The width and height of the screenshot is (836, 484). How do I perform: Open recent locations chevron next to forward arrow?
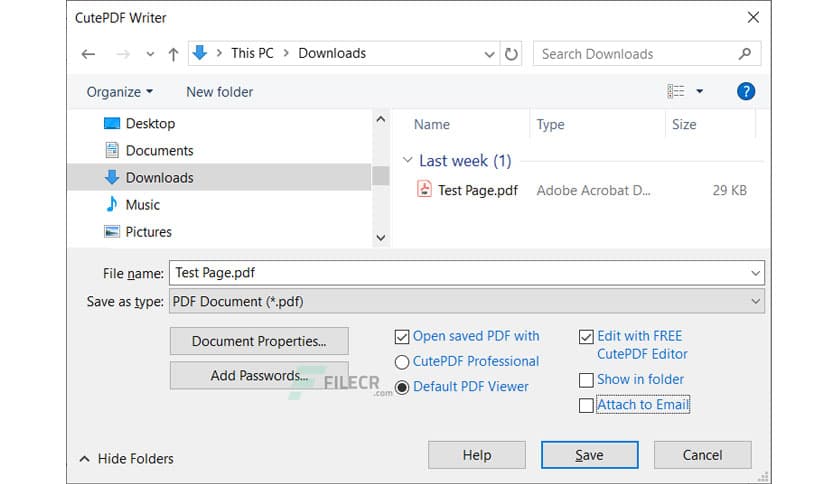150,54
